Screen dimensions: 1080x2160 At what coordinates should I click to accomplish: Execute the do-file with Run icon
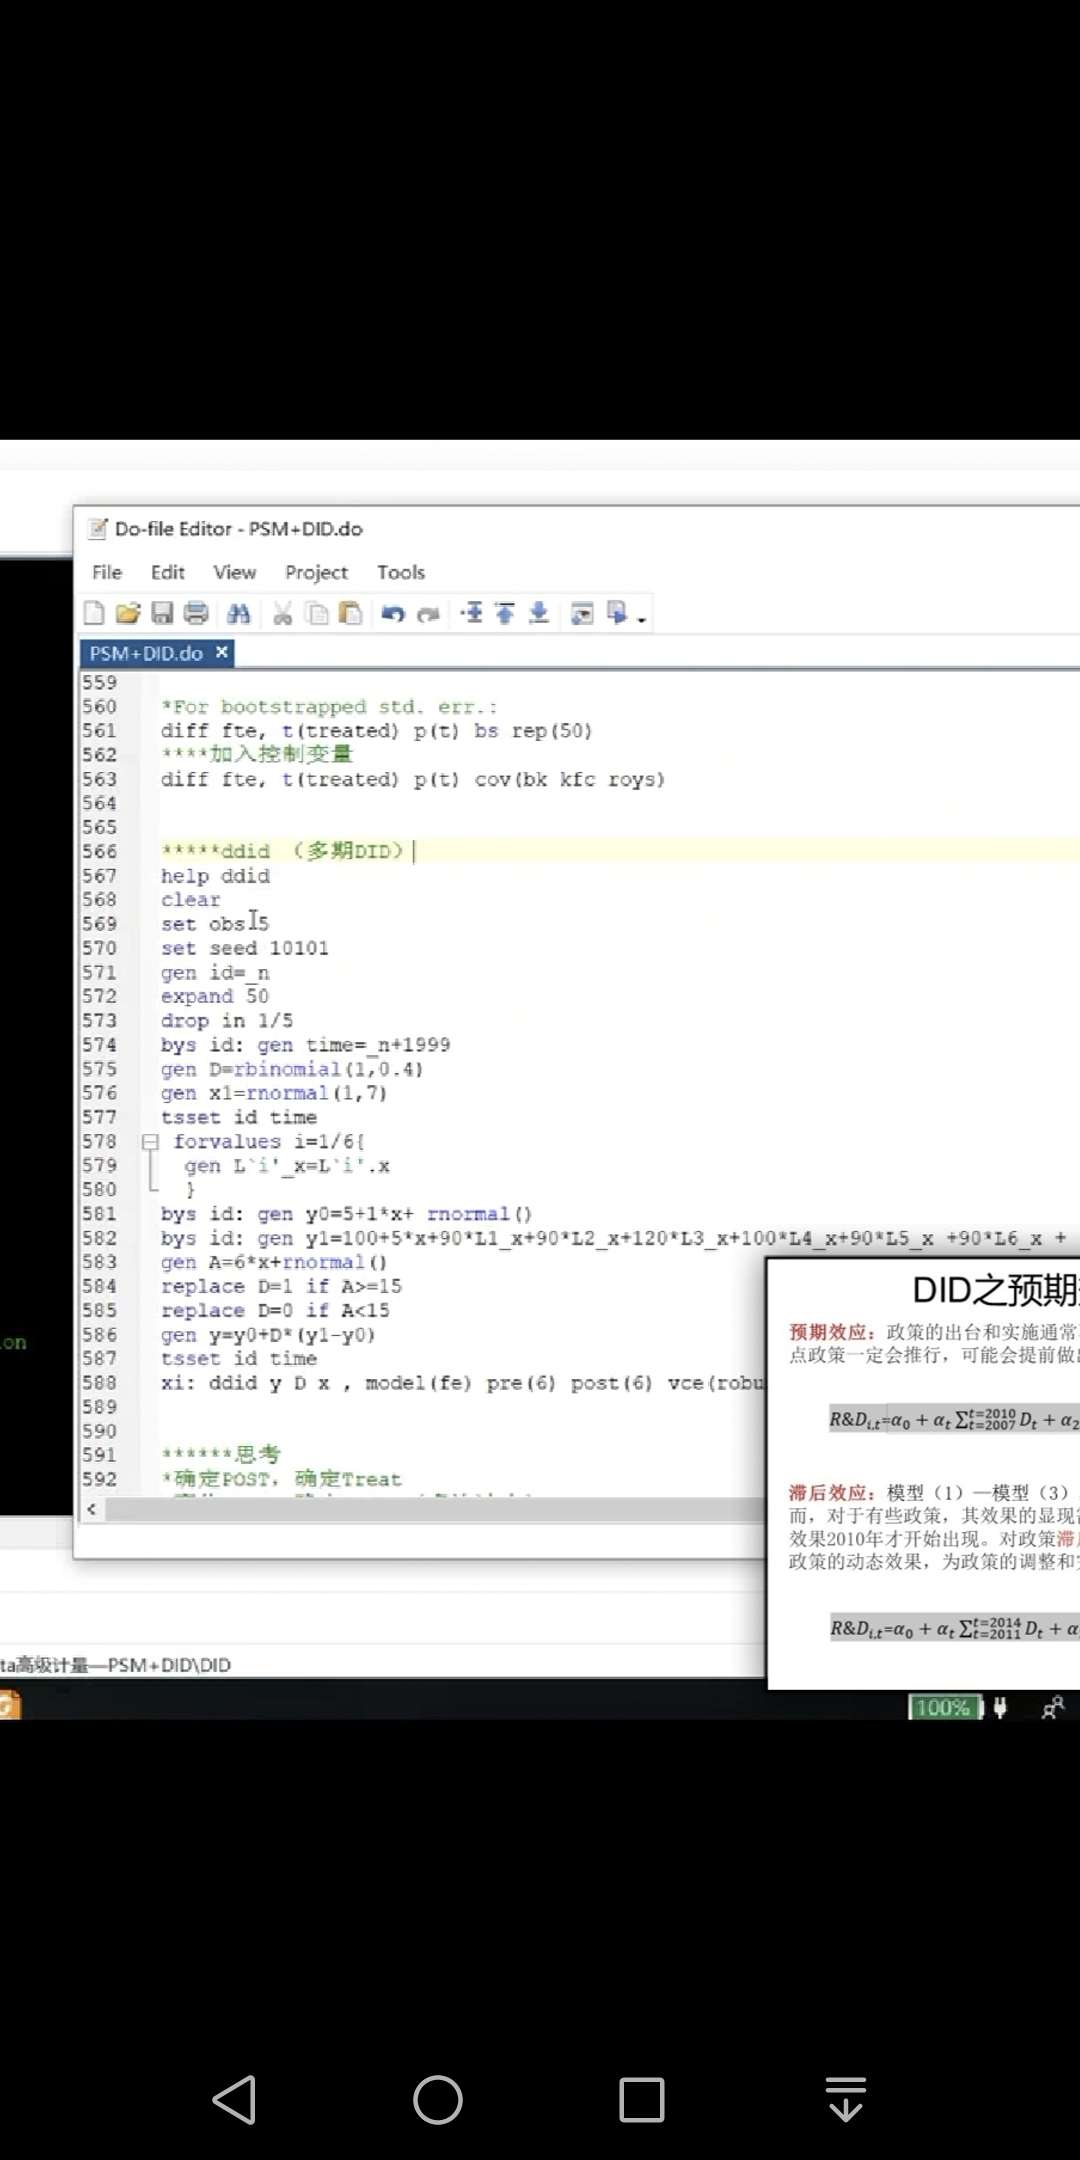click(617, 613)
